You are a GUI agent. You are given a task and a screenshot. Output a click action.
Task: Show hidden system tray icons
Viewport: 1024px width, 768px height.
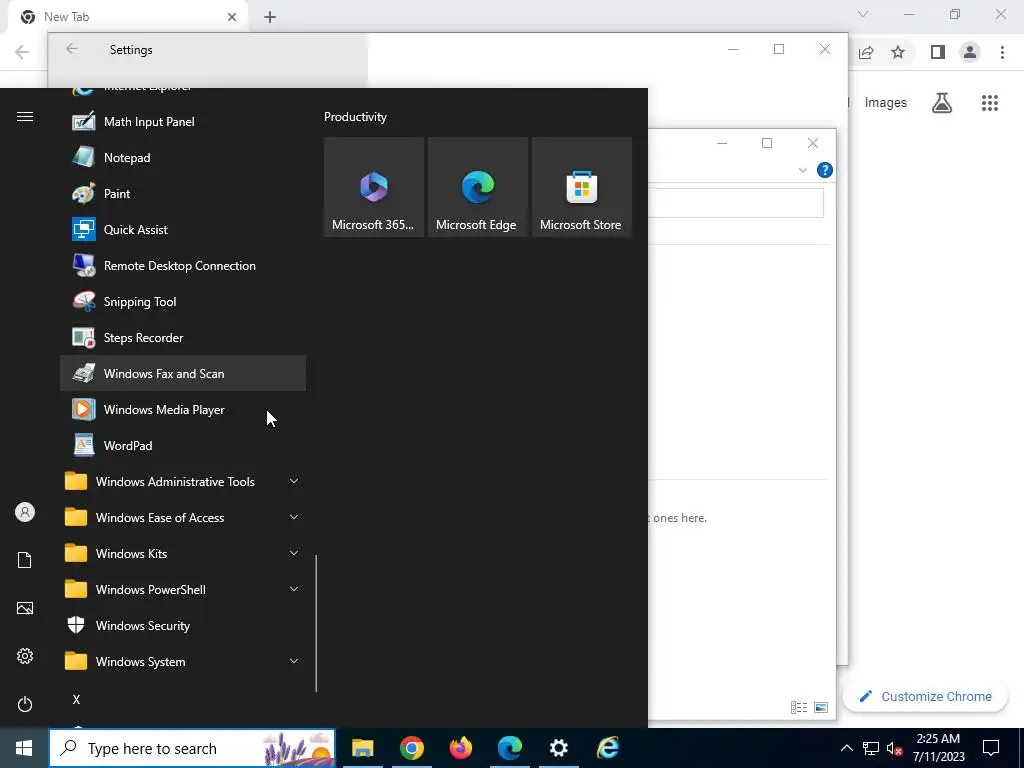click(846, 748)
